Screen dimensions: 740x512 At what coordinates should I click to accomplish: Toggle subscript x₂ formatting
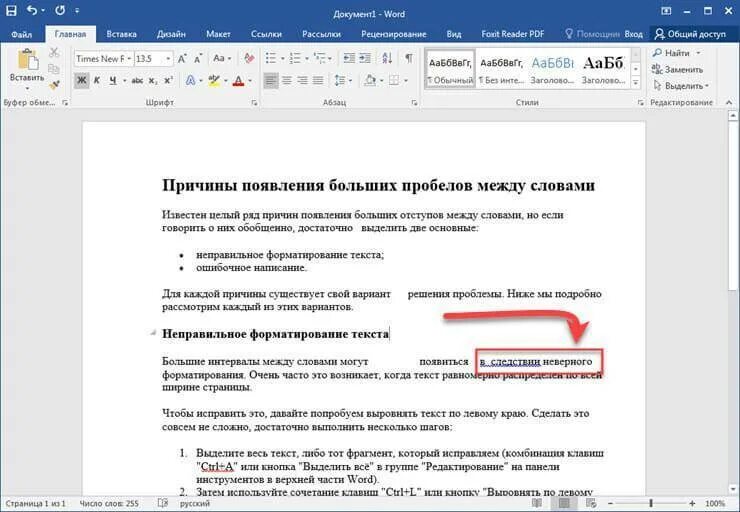click(x=153, y=81)
